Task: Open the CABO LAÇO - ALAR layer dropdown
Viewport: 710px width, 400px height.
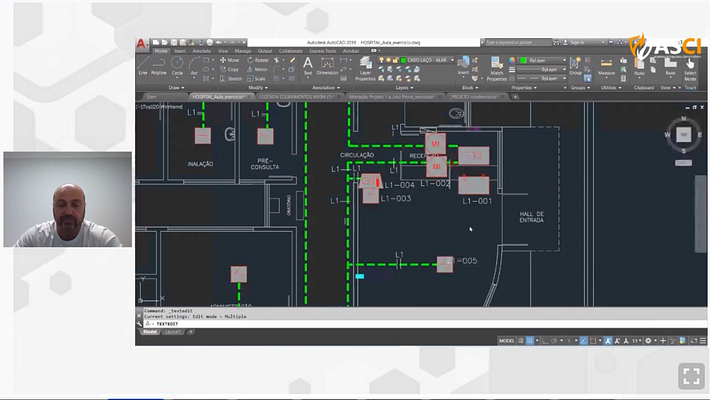Action: pyautogui.click(x=417, y=60)
